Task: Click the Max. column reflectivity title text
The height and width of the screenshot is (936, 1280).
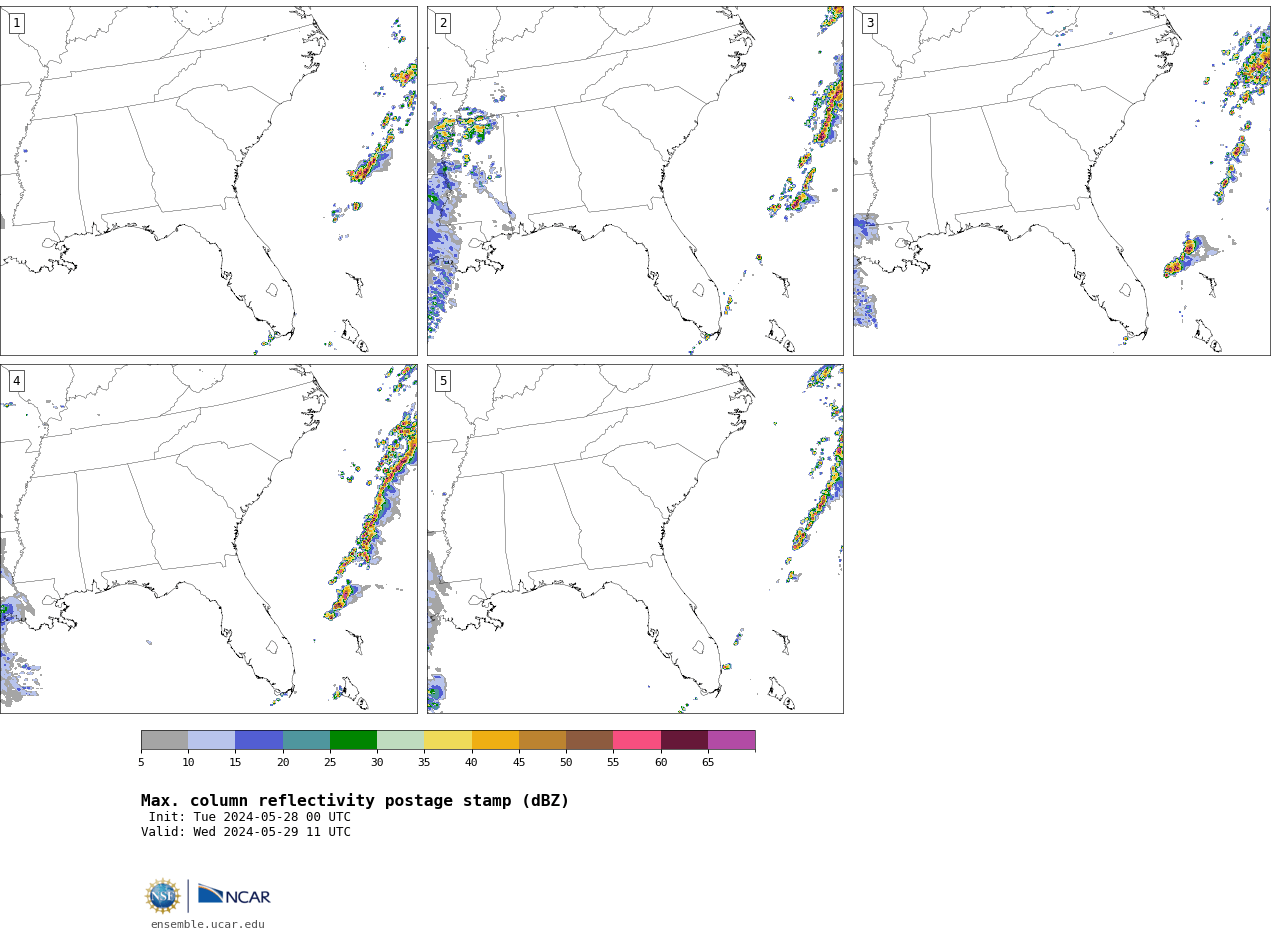Action: point(355,801)
